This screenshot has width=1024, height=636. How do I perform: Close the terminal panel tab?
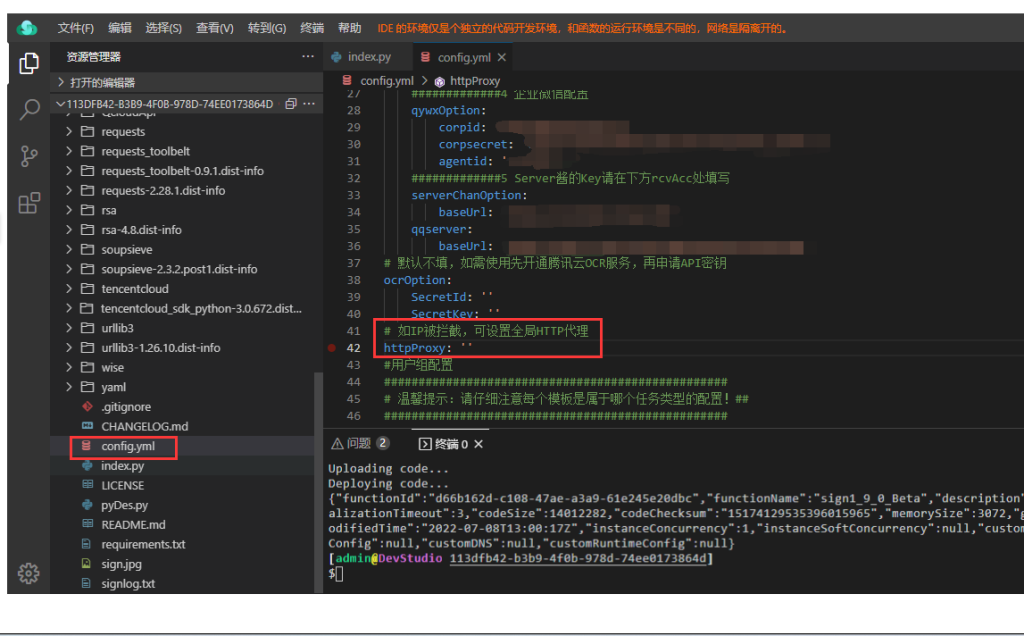pos(478,444)
